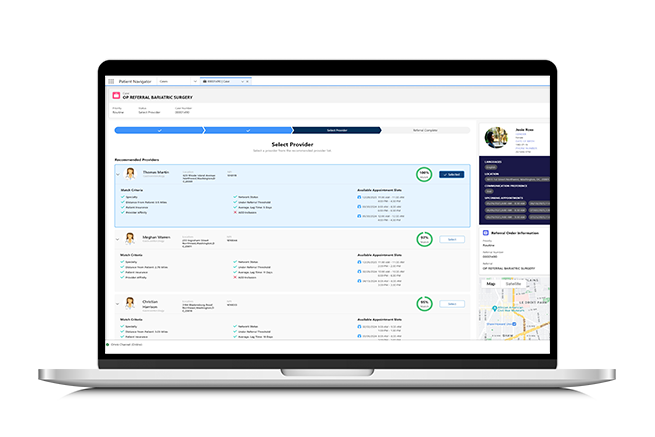Click Josie Ross patient photo
The width and height of the screenshot is (655, 437).
494,138
